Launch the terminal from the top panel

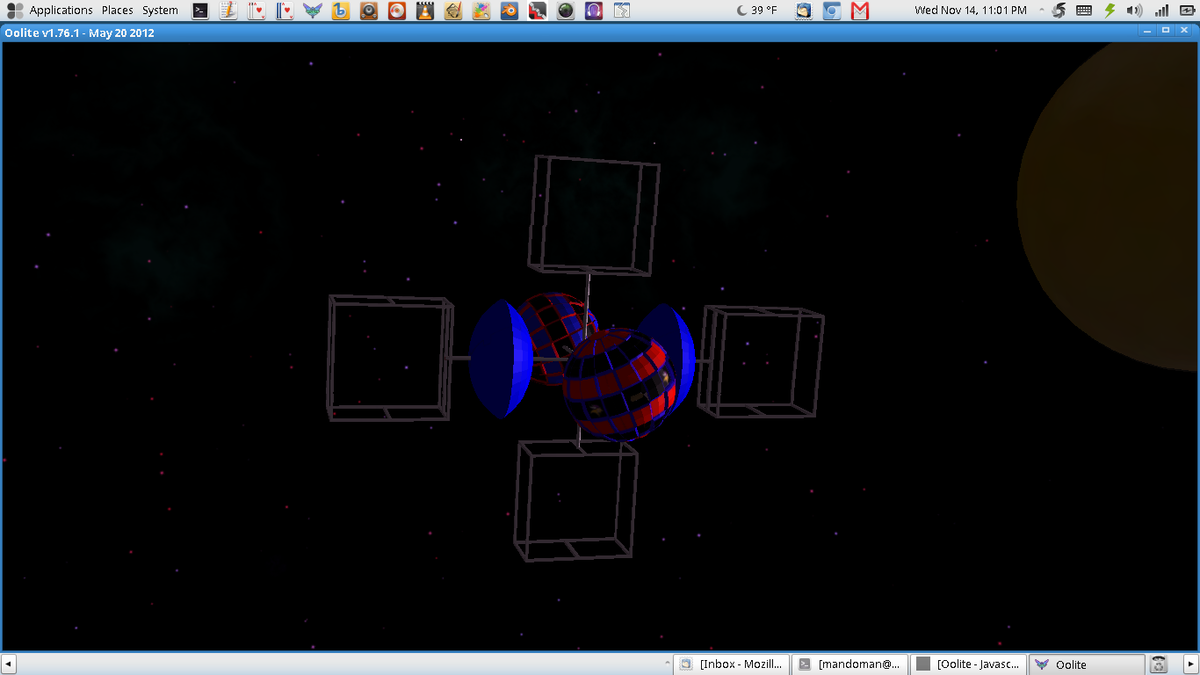(200, 11)
